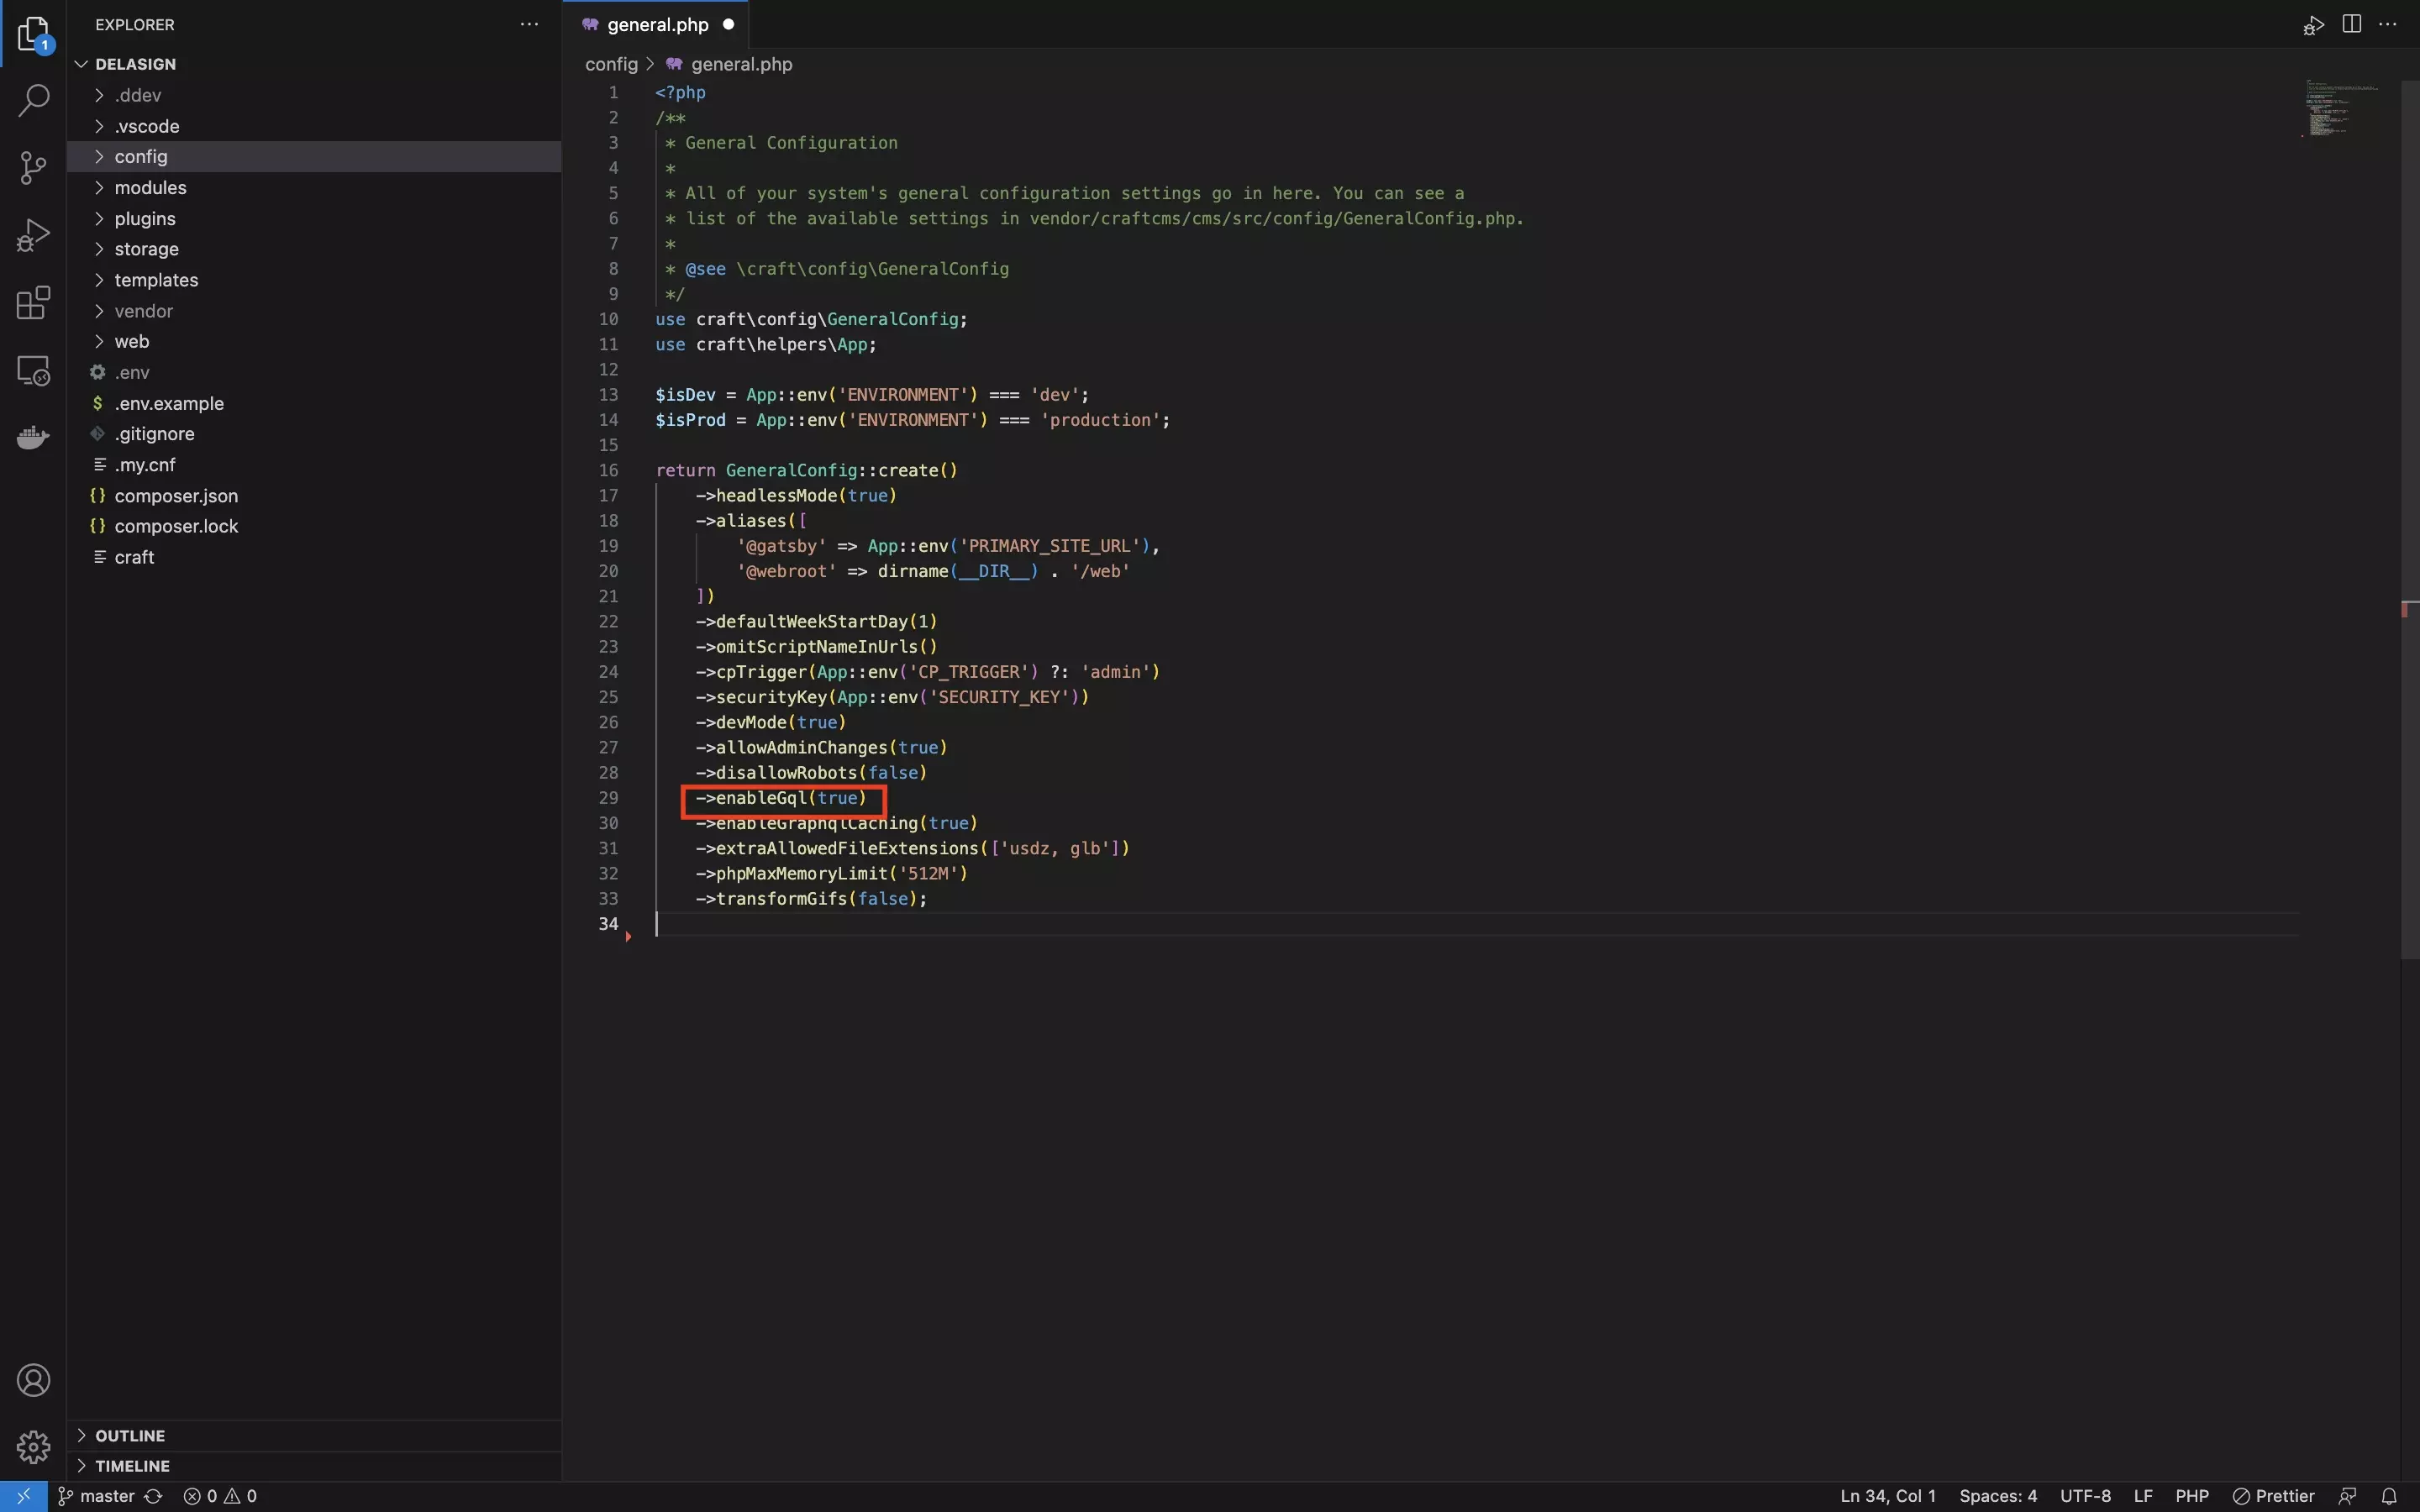This screenshot has height=1512, width=2420.
Task: Change the UTF-8 file encoding
Action: (x=2085, y=1496)
